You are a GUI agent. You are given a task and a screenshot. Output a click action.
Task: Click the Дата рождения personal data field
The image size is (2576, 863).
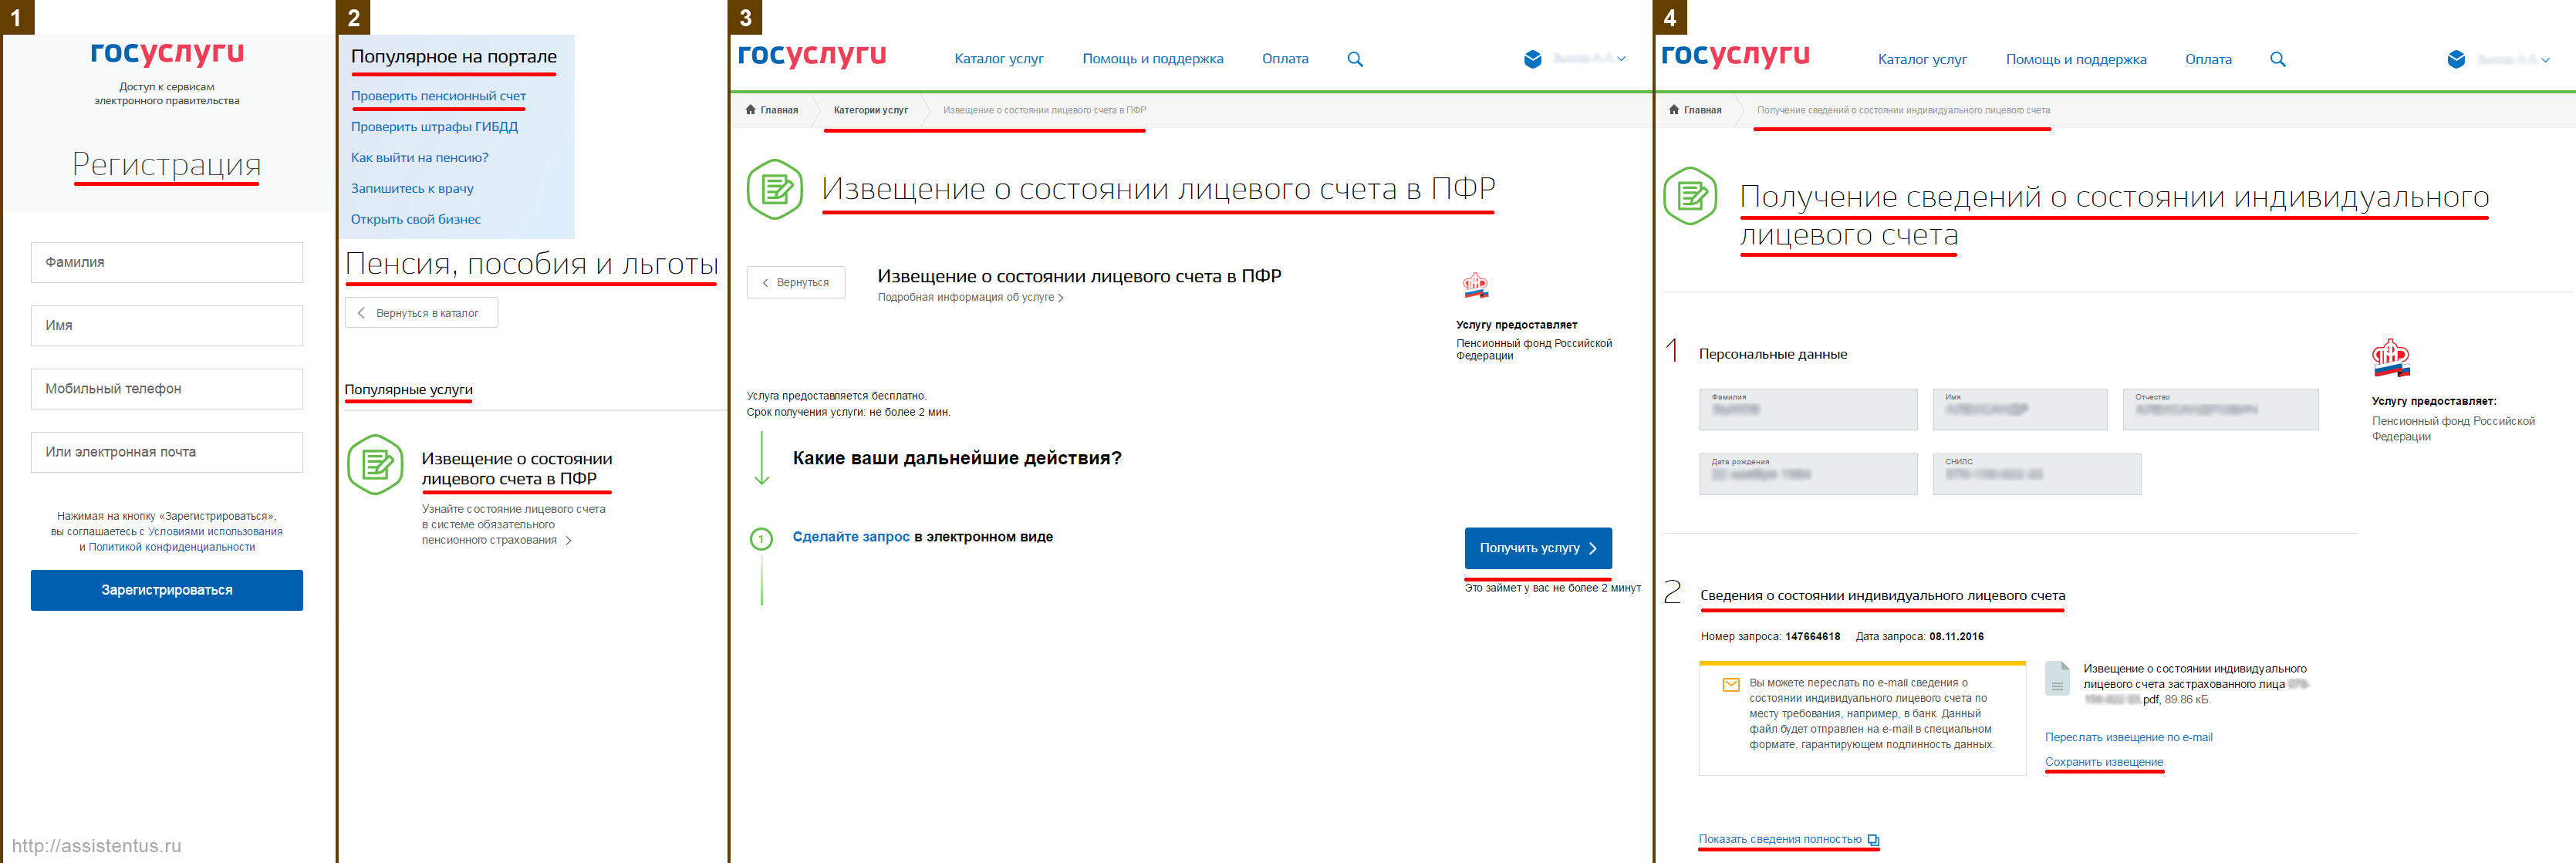pos(1808,474)
